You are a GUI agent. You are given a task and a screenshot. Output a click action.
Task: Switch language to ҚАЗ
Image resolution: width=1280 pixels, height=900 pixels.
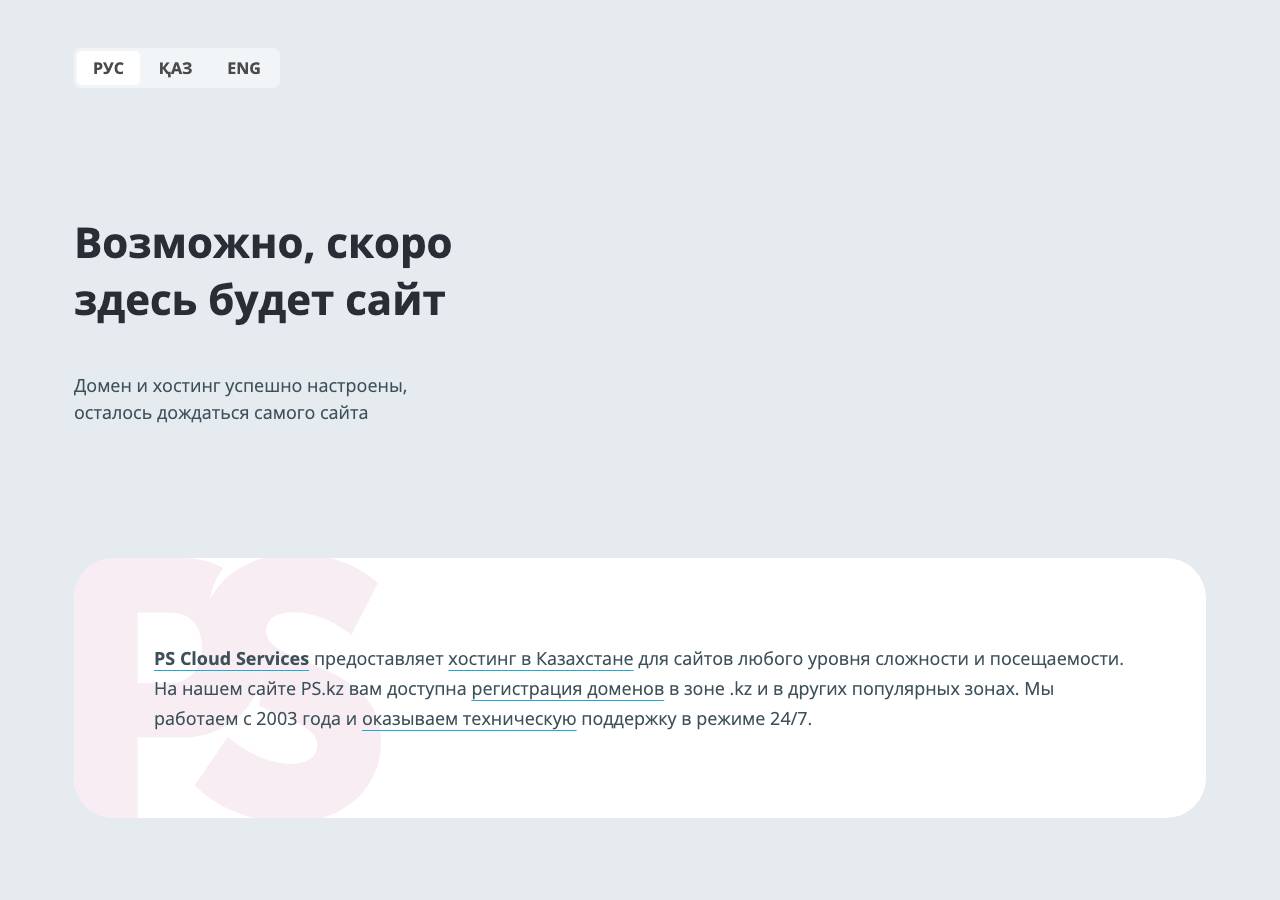tap(175, 68)
